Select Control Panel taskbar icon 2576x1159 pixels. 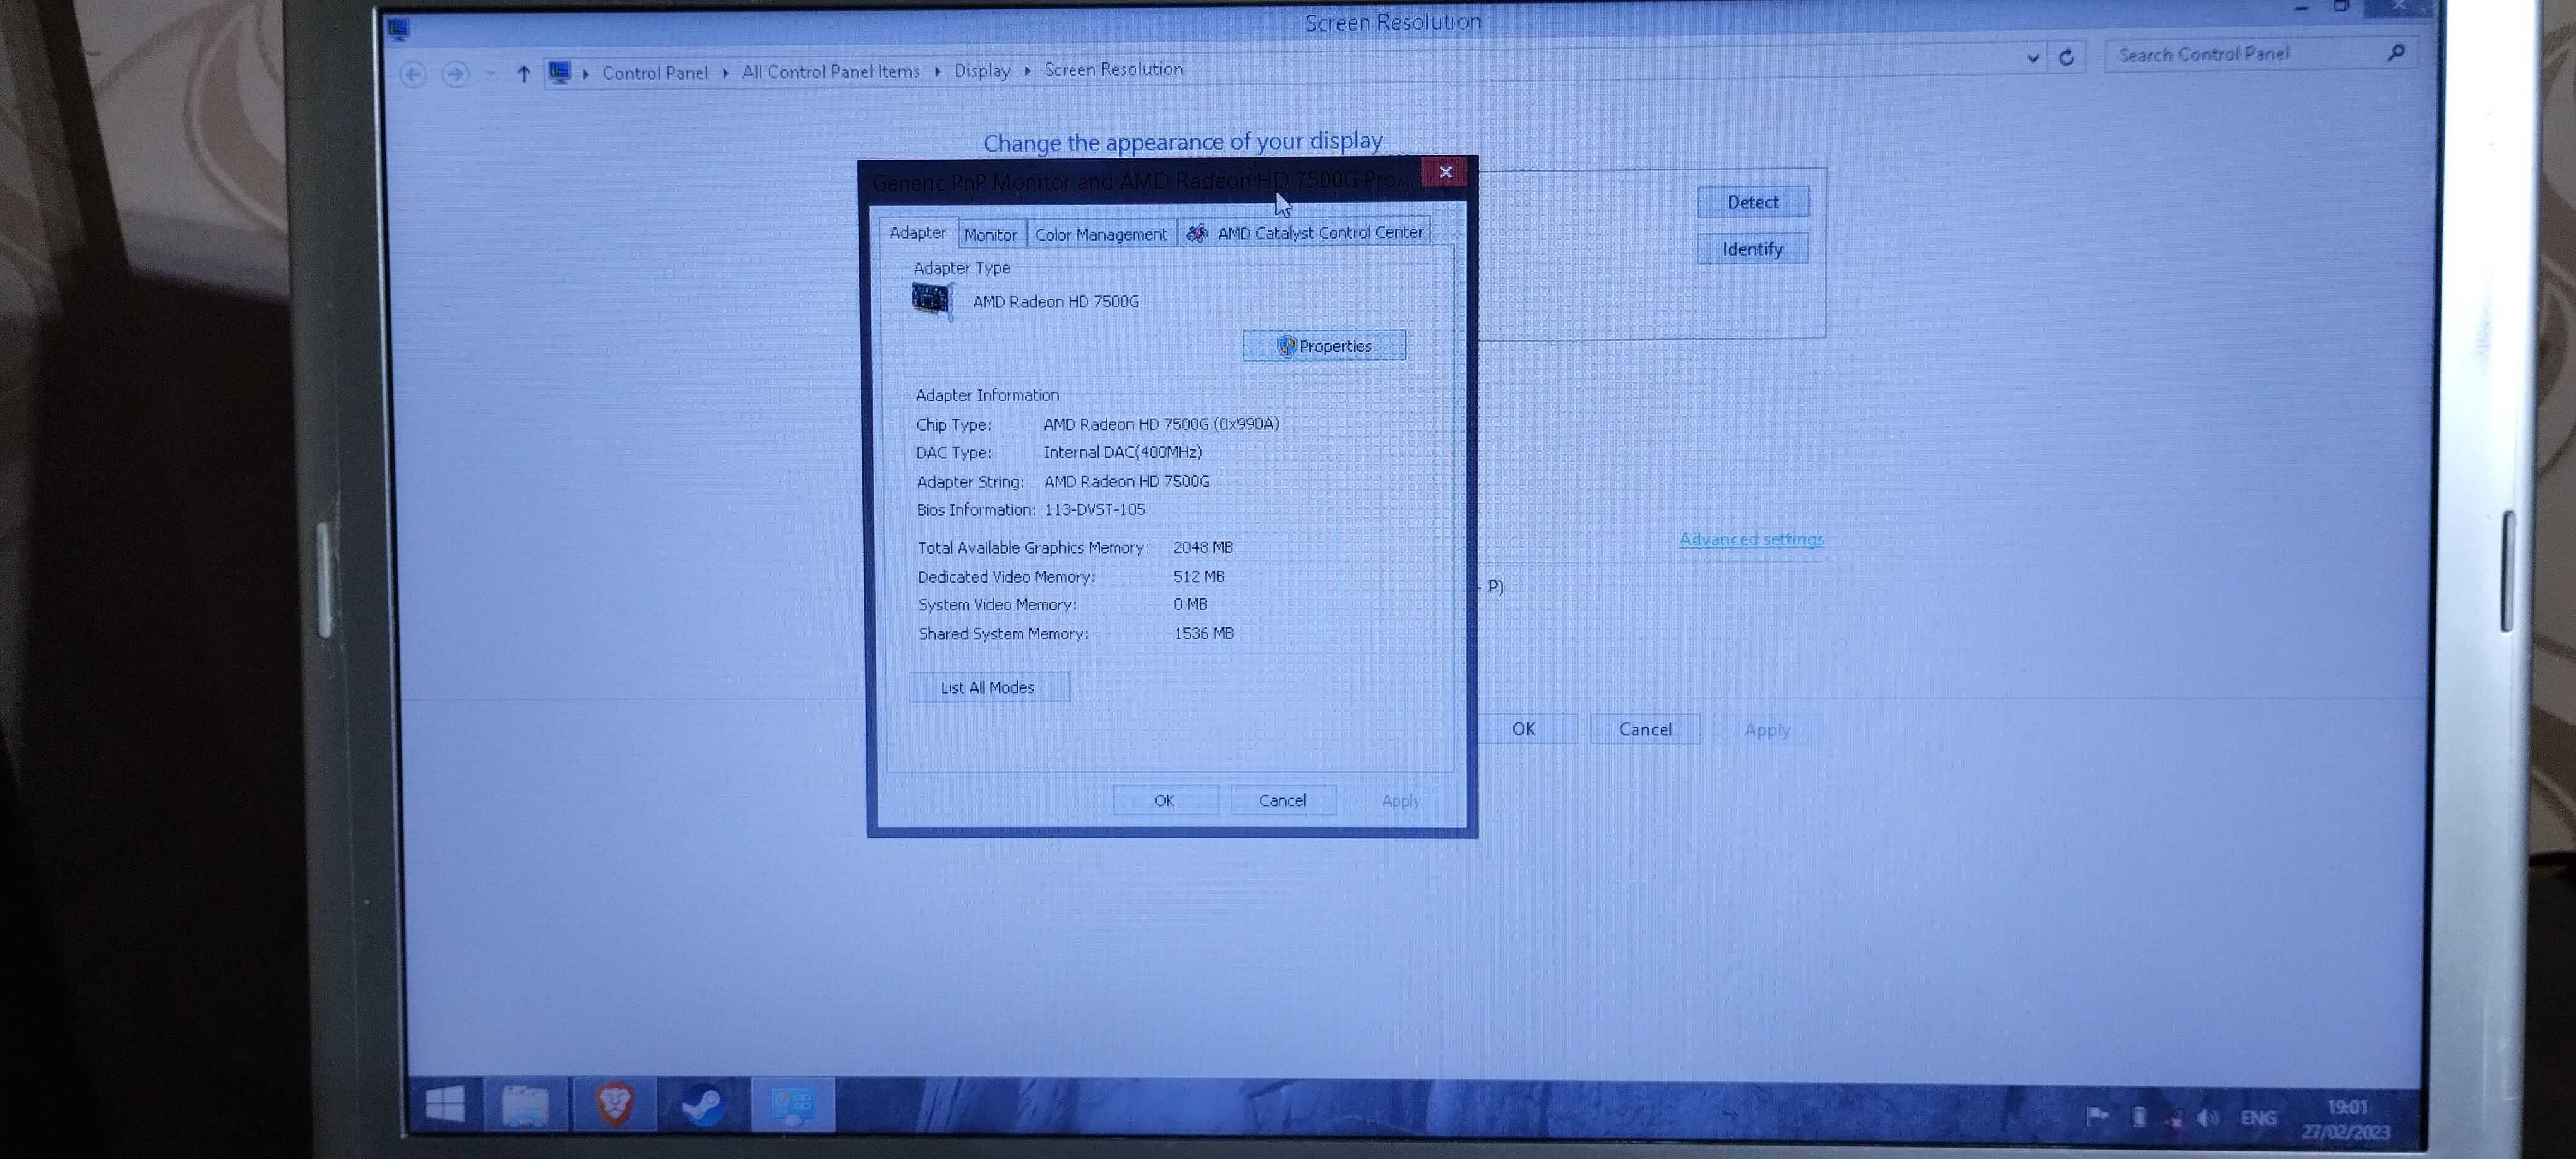[x=792, y=1106]
